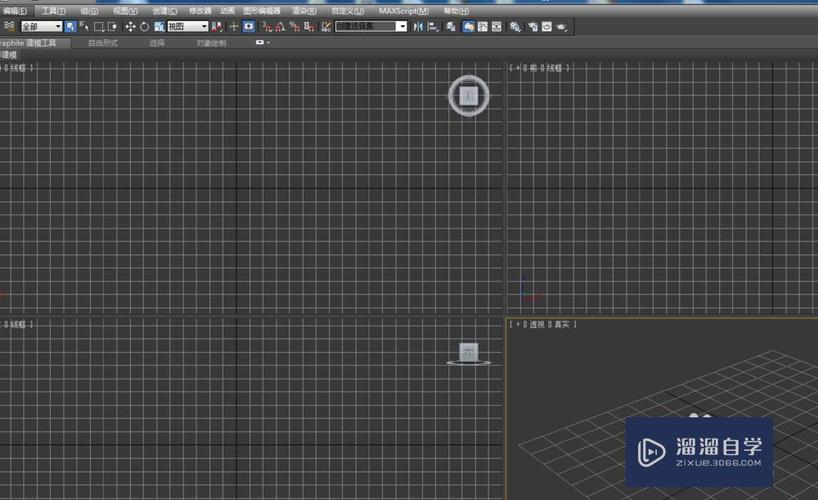818x500 pixels.
Task: Toggle Percent Snap on the toolbar
Action: 295,26
